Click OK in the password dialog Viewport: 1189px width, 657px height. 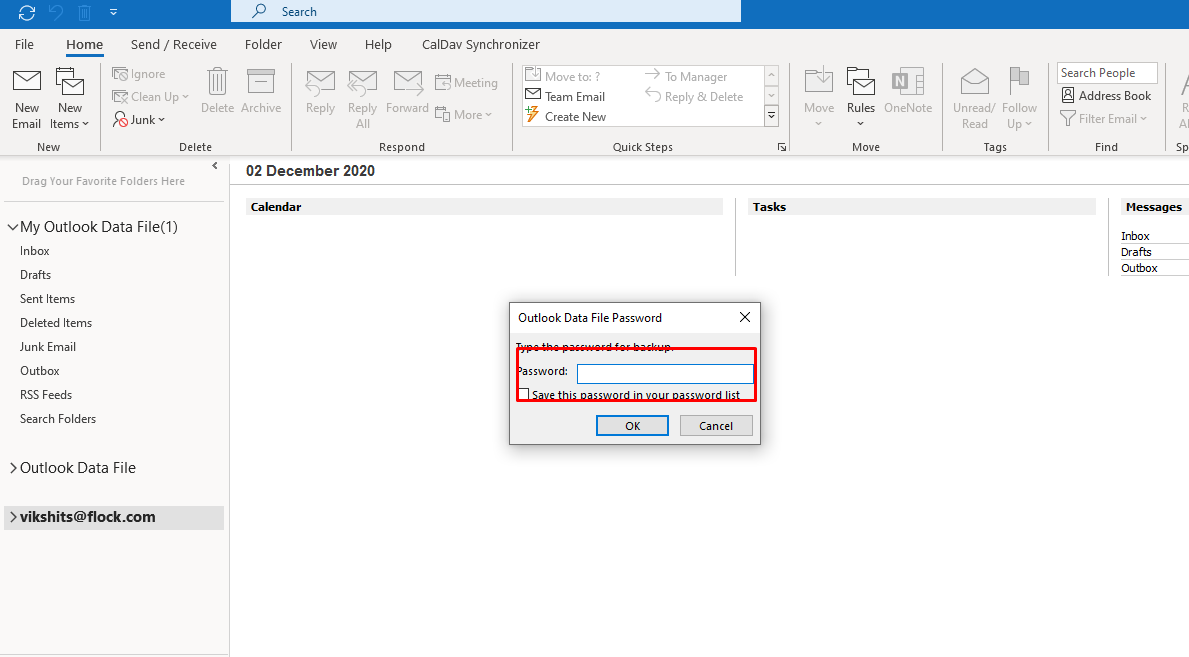click(x=632, y=426)
